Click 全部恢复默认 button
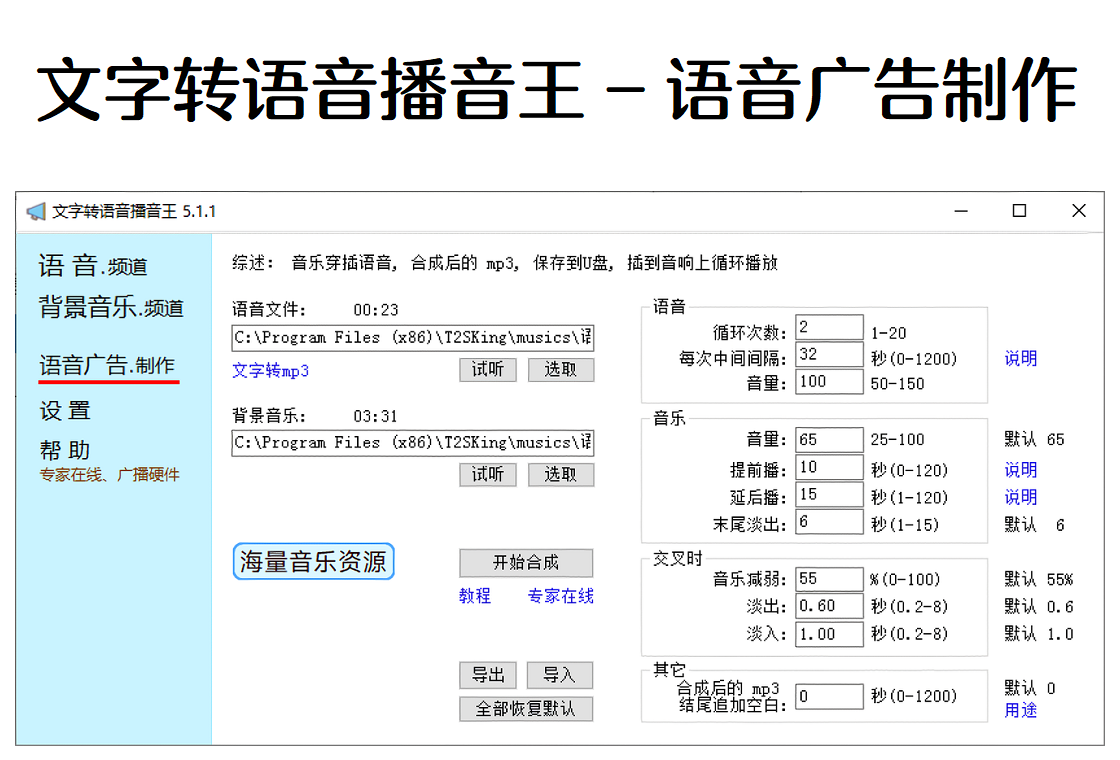This screenshot has height=760, width=1120. coord(526,709)
